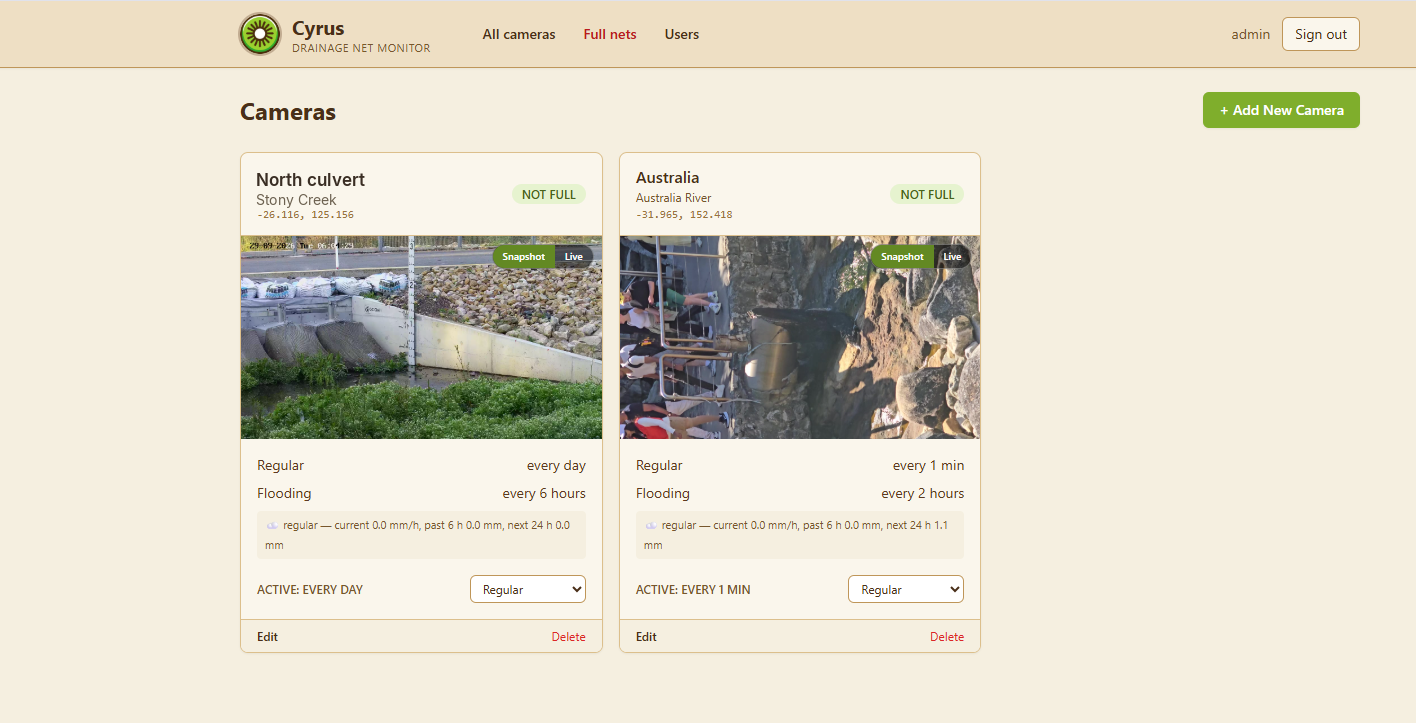Click the DRAINAGE NET MONITOR subtitle
1416x723 pixels.
[361, 48]
